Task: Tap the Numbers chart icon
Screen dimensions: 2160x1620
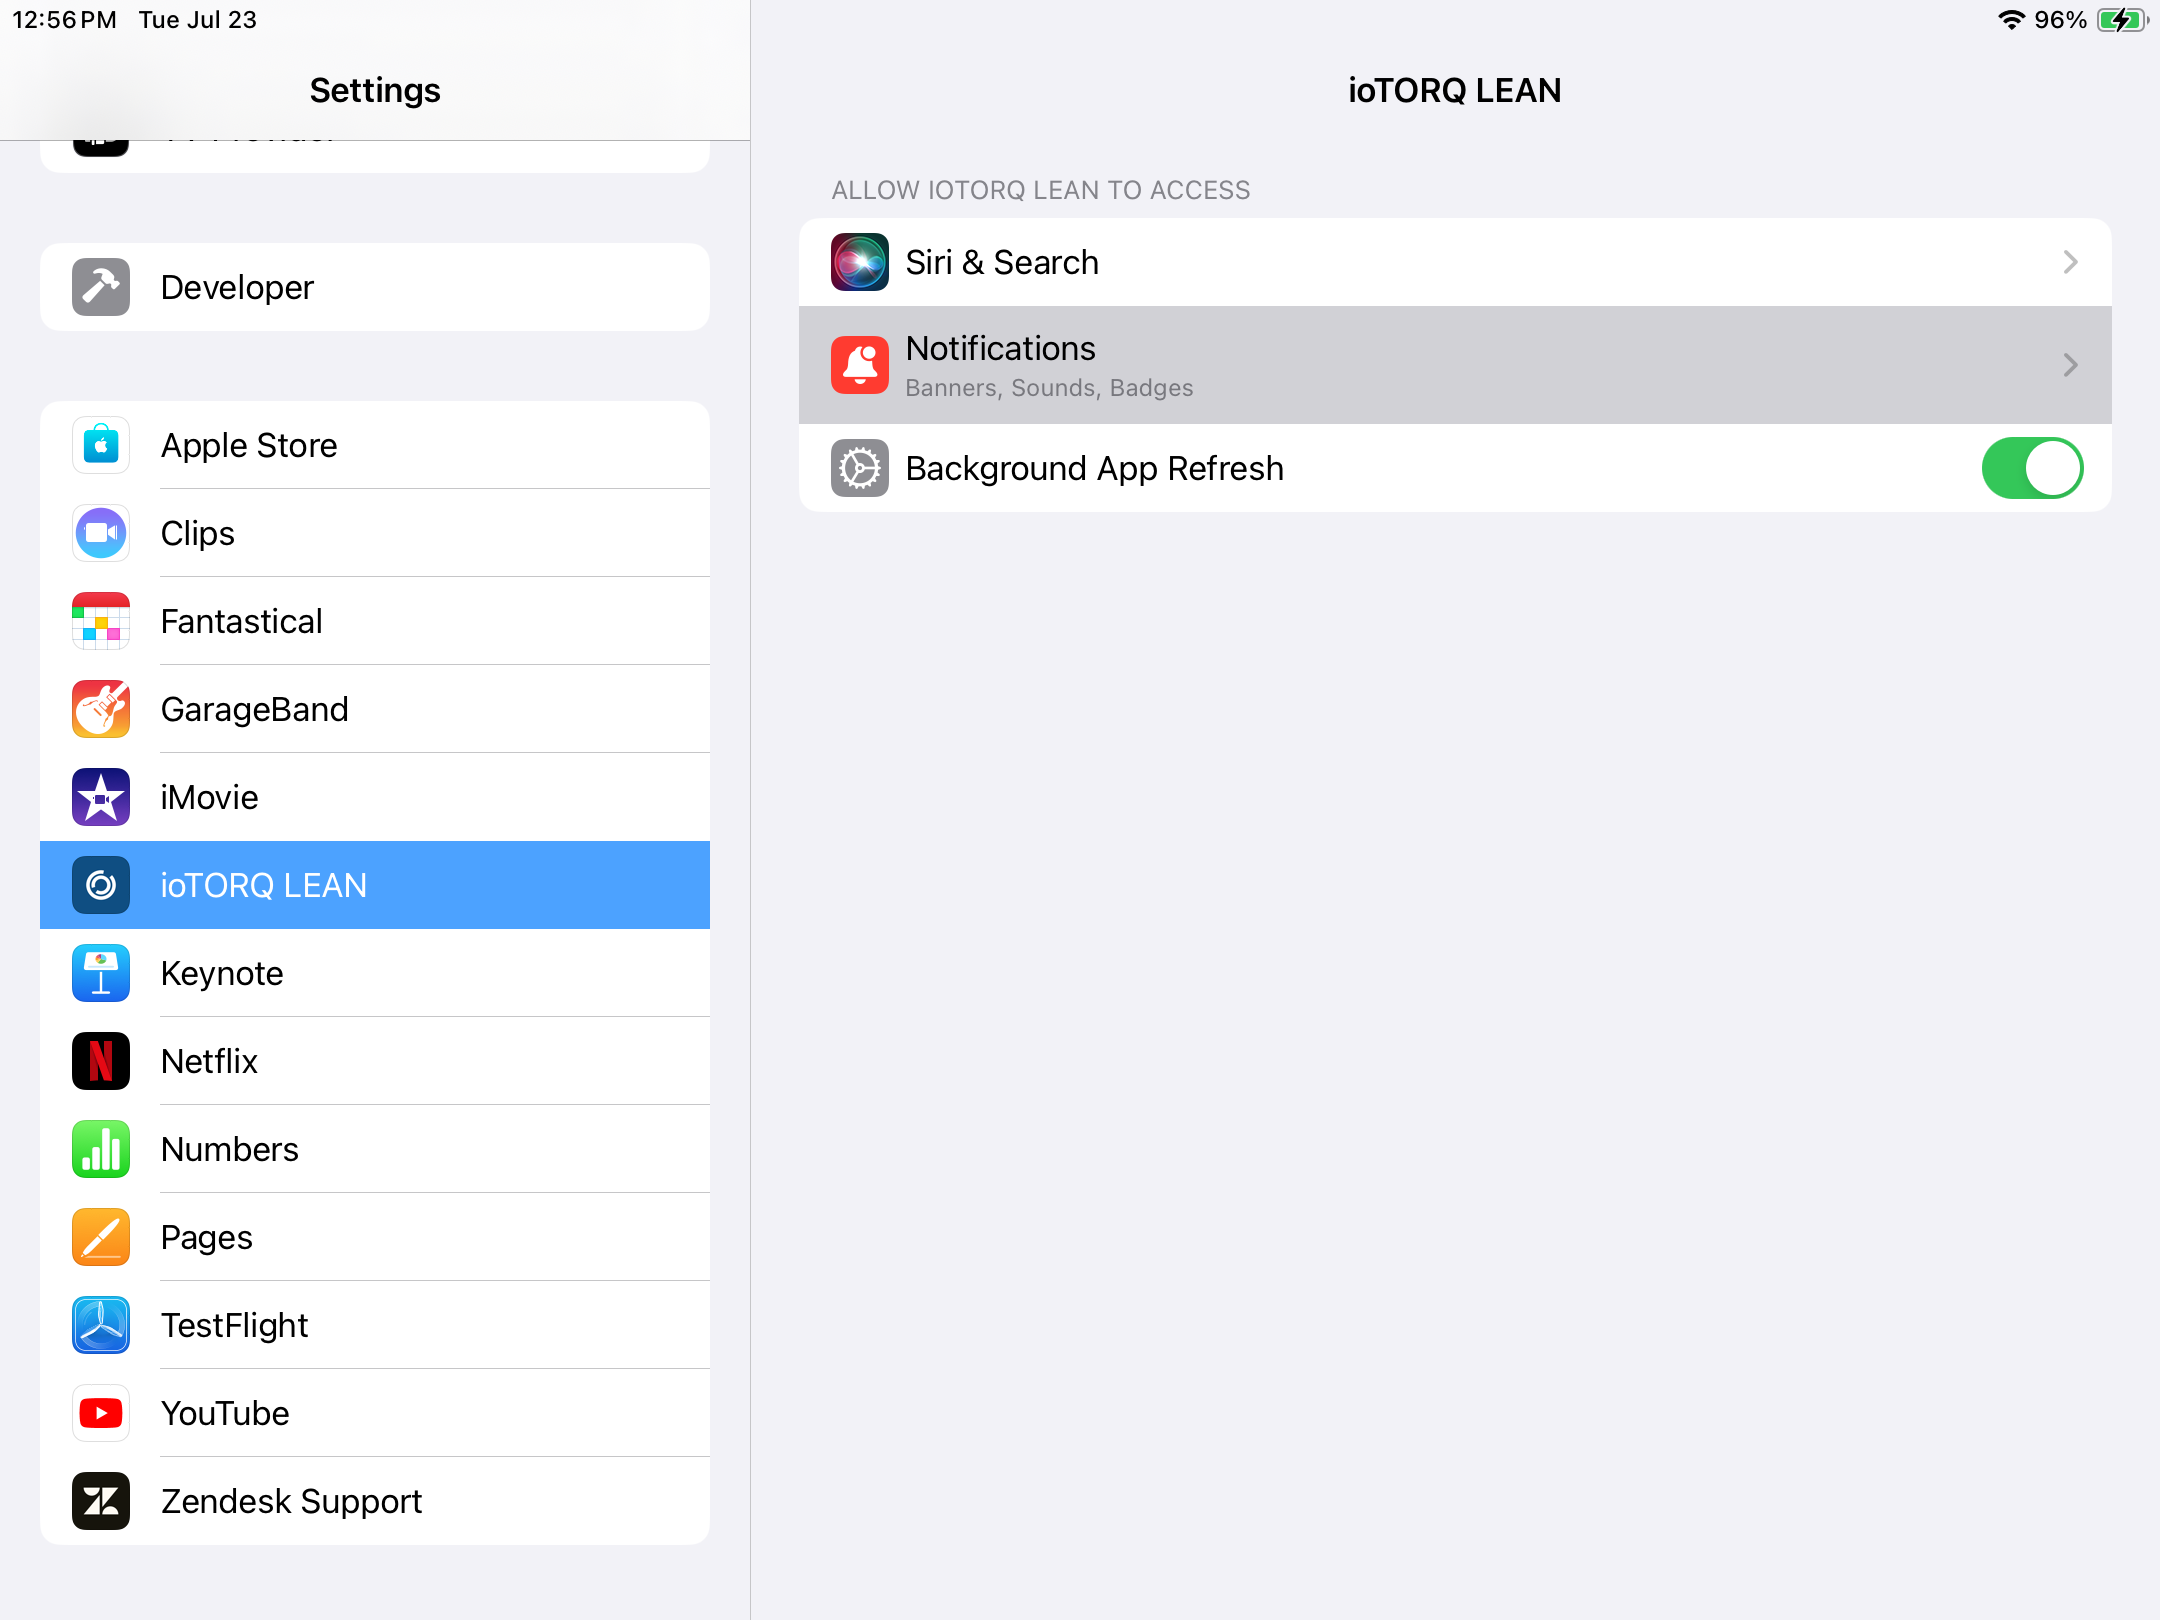Action: coord(101,1149)
